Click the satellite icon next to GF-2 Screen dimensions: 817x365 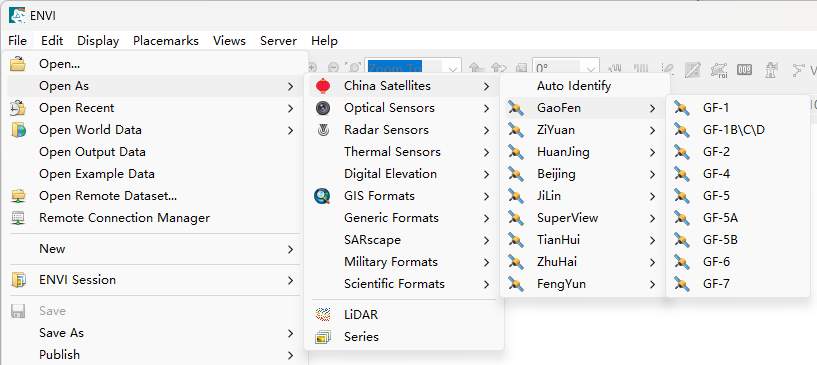tap(682, 152)
